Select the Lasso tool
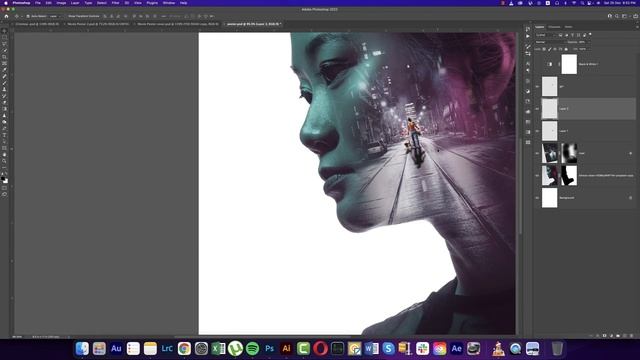The image size is (640, 360). tap(4, 44)
